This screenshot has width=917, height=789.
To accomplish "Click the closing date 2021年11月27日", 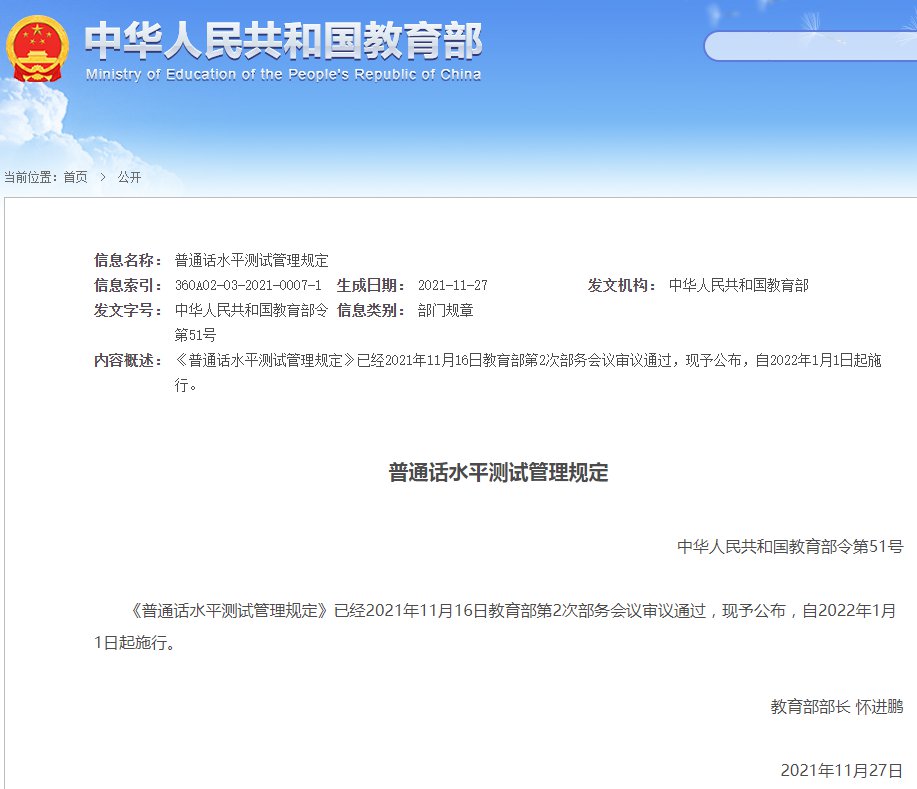I will point(842,770).
